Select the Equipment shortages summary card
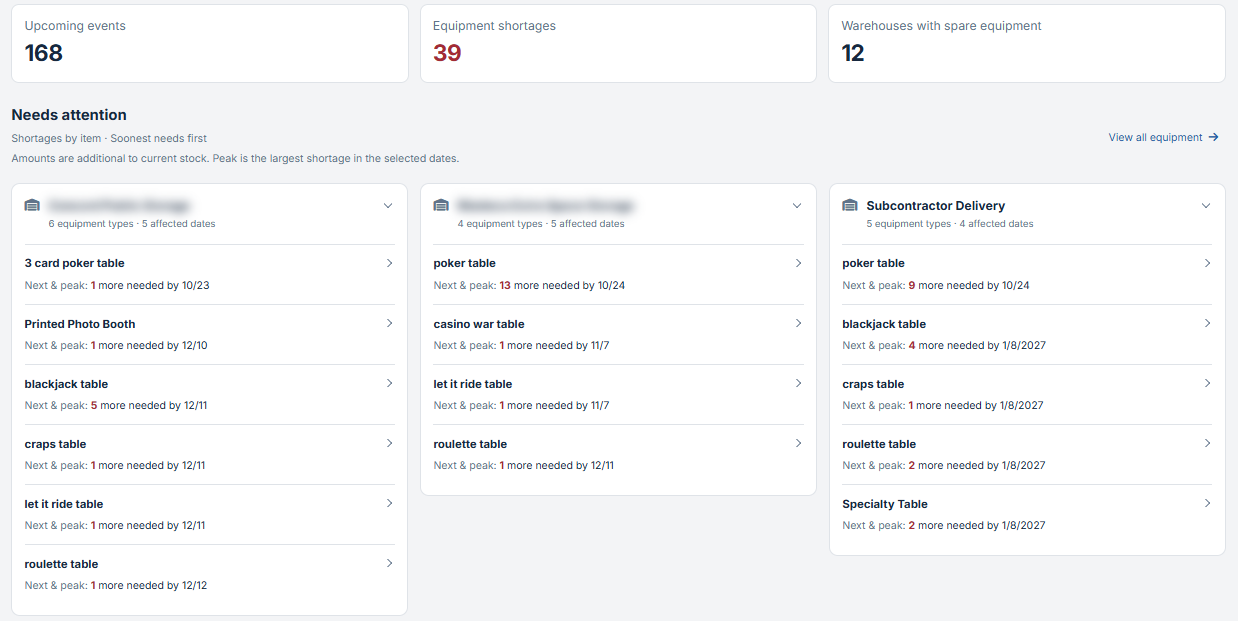This screenshot has height=621, width=1238. coord(618,43)
